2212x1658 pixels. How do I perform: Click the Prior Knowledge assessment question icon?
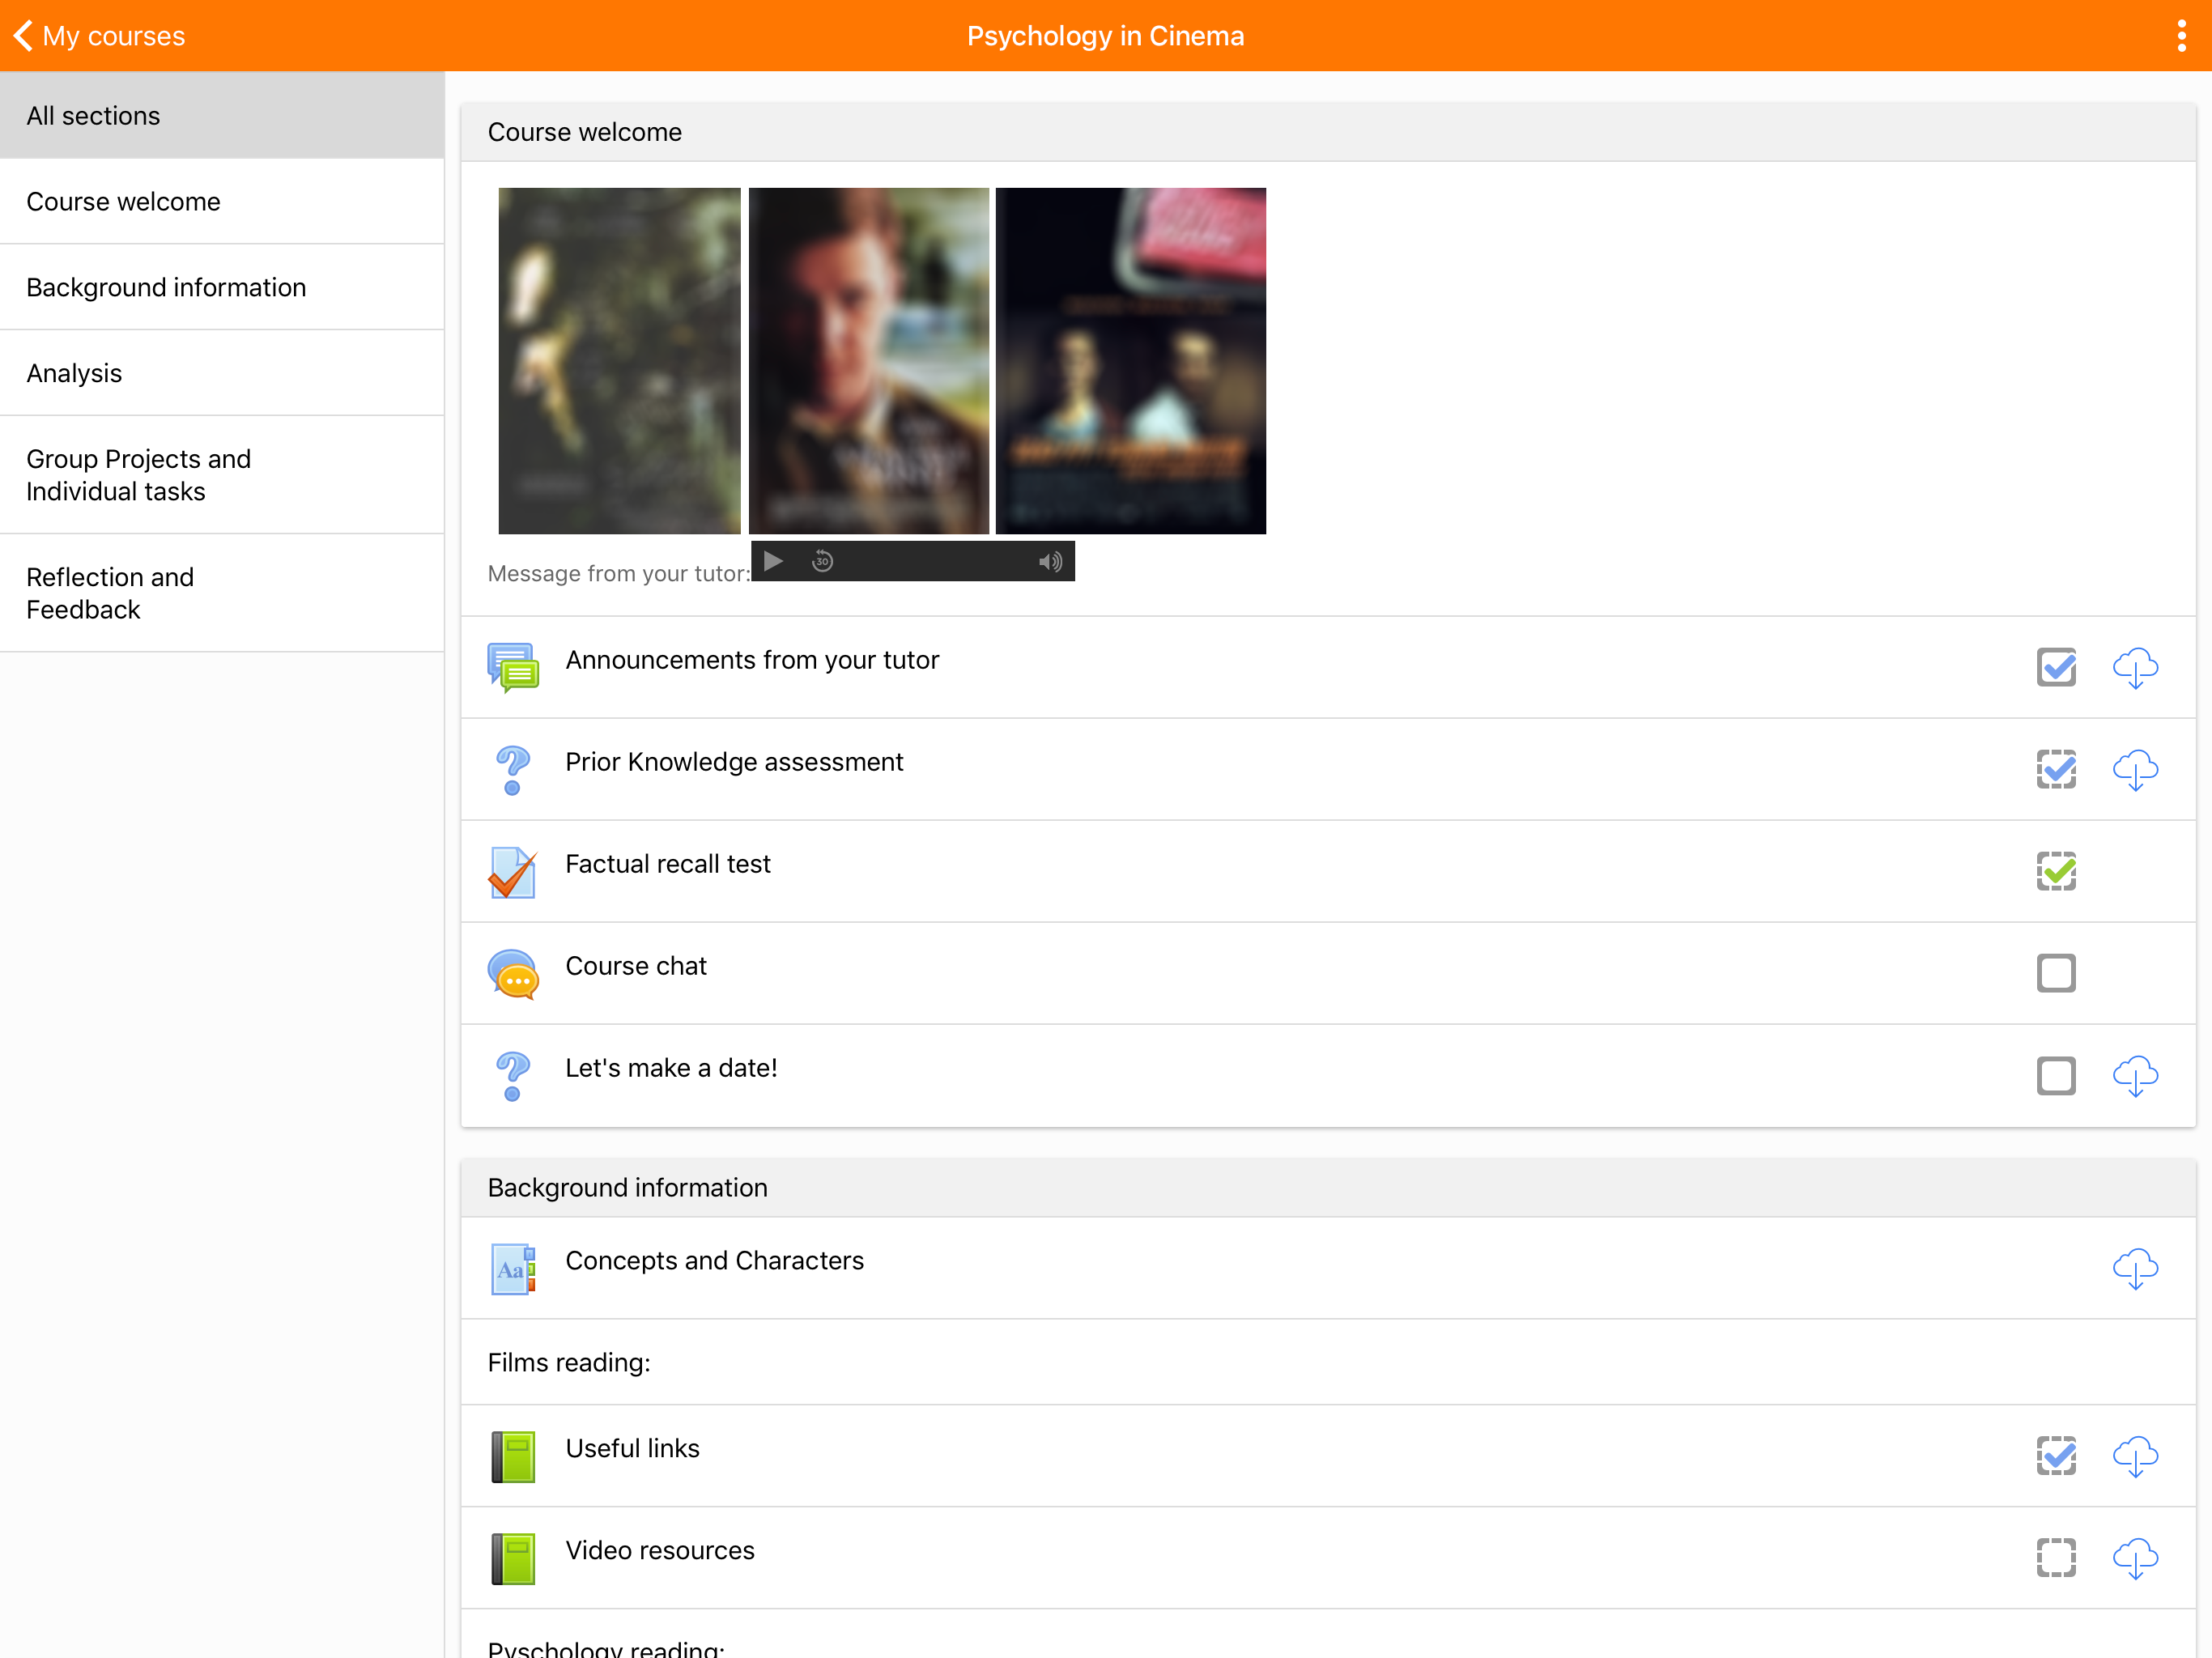tap(512, 770)
